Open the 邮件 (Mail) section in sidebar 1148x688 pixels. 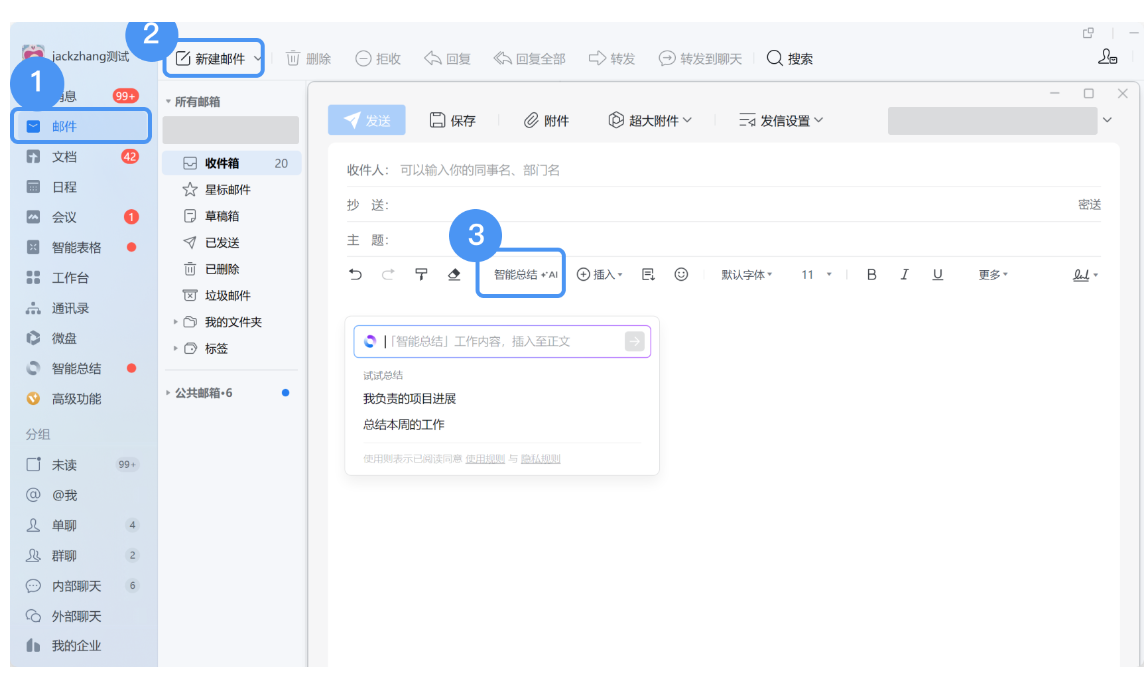coord(81,126)
